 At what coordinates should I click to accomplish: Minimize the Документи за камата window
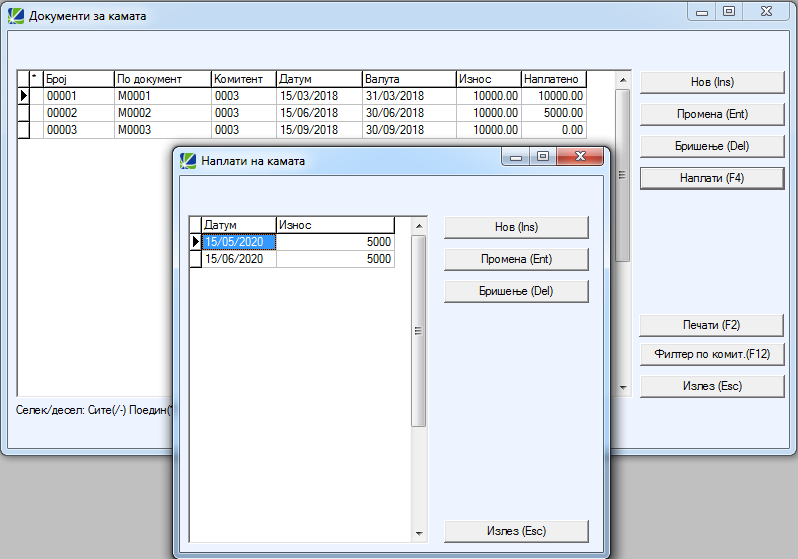[x=702, y=11]
